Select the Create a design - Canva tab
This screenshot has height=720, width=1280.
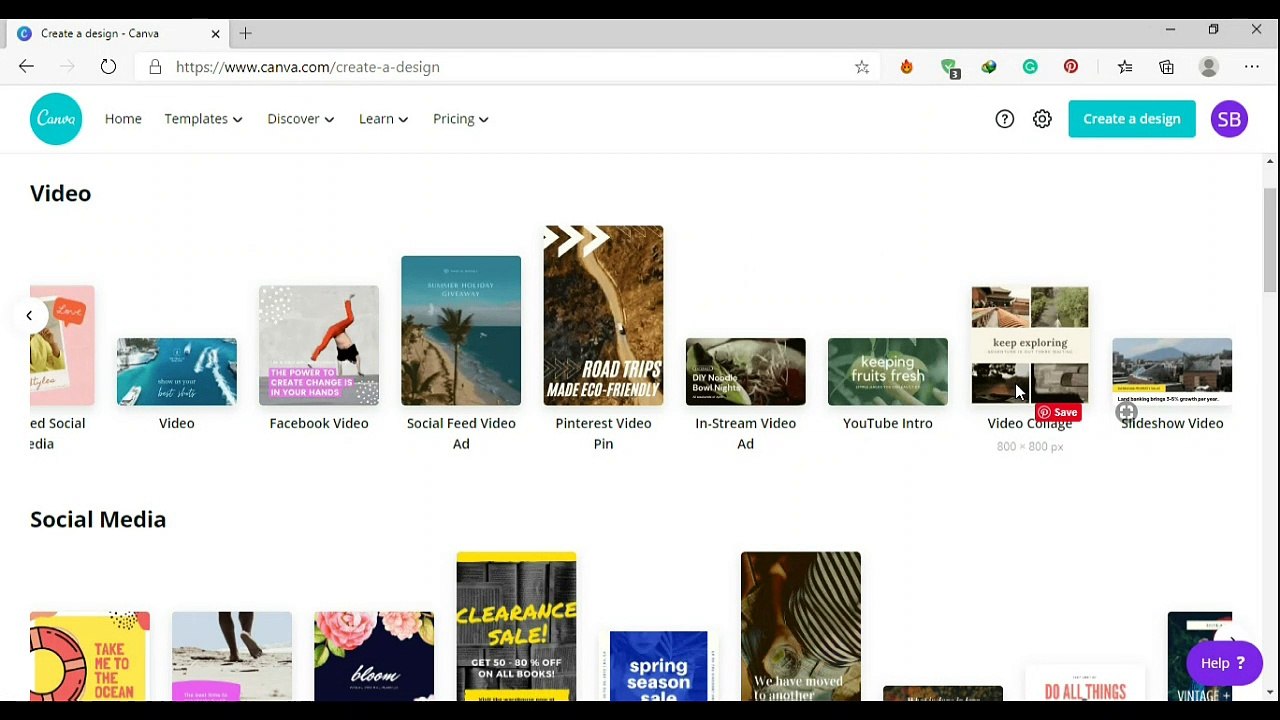pyautogui.click(x=118, y=33)
